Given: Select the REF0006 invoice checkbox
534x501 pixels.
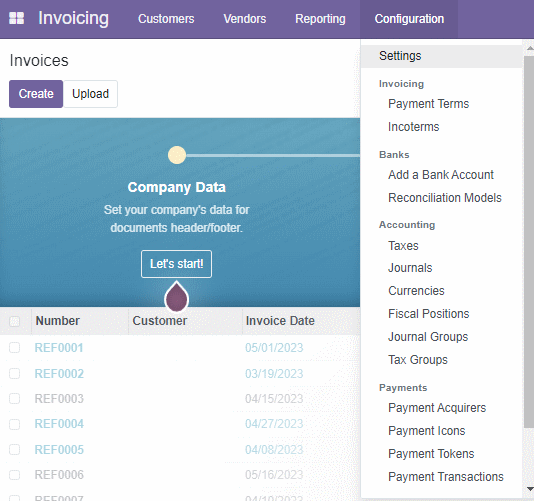Looking at the screenshot, I should (14, 475).
